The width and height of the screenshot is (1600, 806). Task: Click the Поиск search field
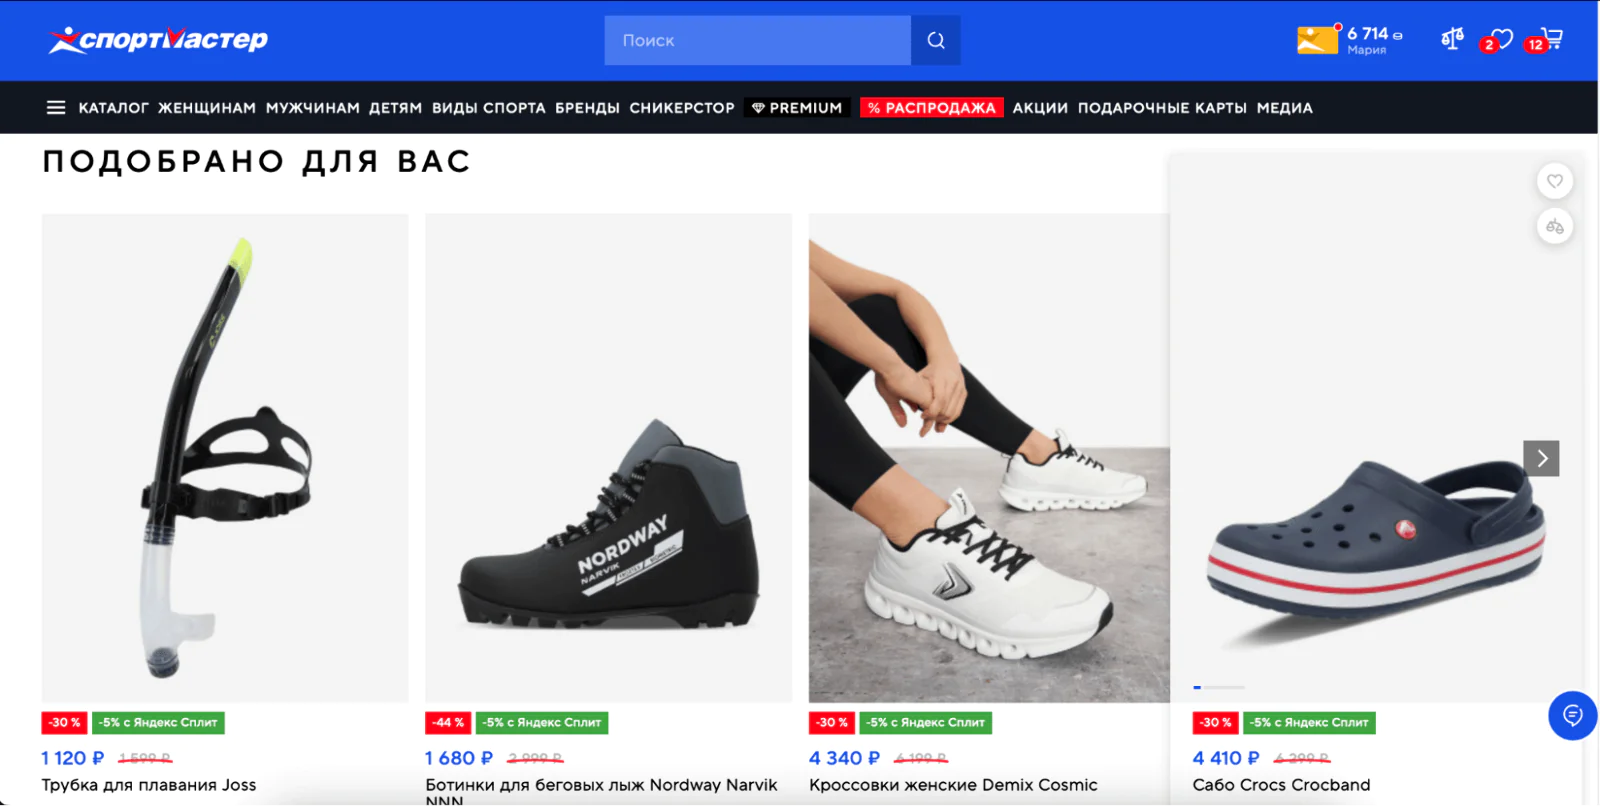[x=757, y=40]
